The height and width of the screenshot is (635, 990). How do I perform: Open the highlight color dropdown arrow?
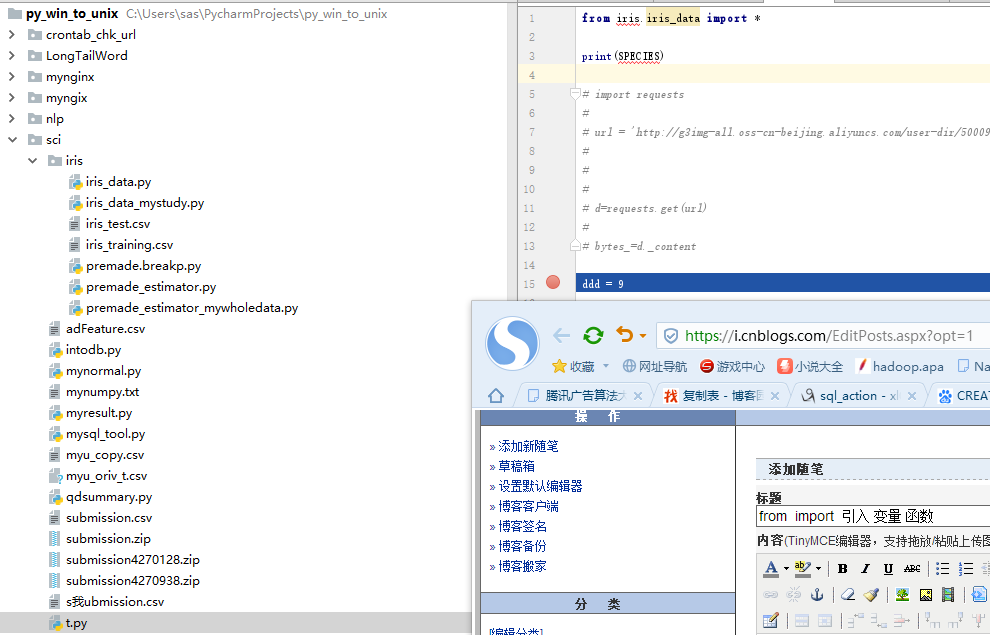click(818, 568)
